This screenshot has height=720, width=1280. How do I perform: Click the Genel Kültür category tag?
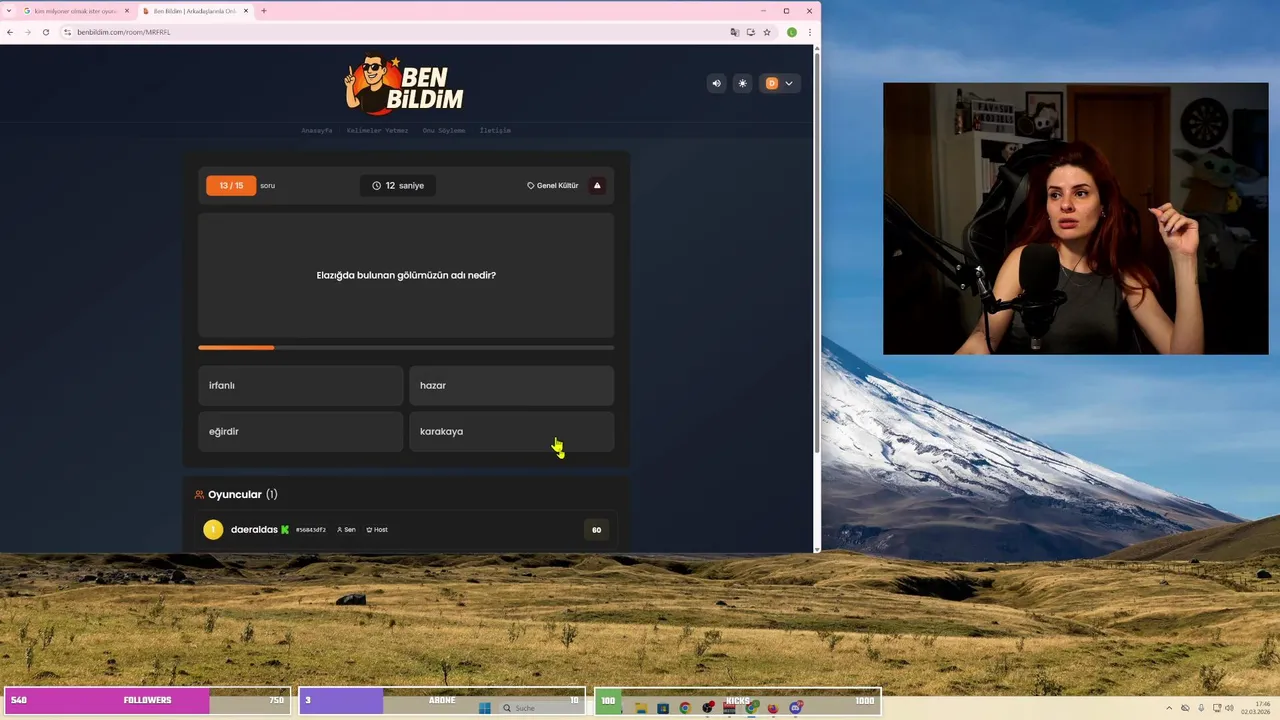pyautogui.click(x=553, y=186)
